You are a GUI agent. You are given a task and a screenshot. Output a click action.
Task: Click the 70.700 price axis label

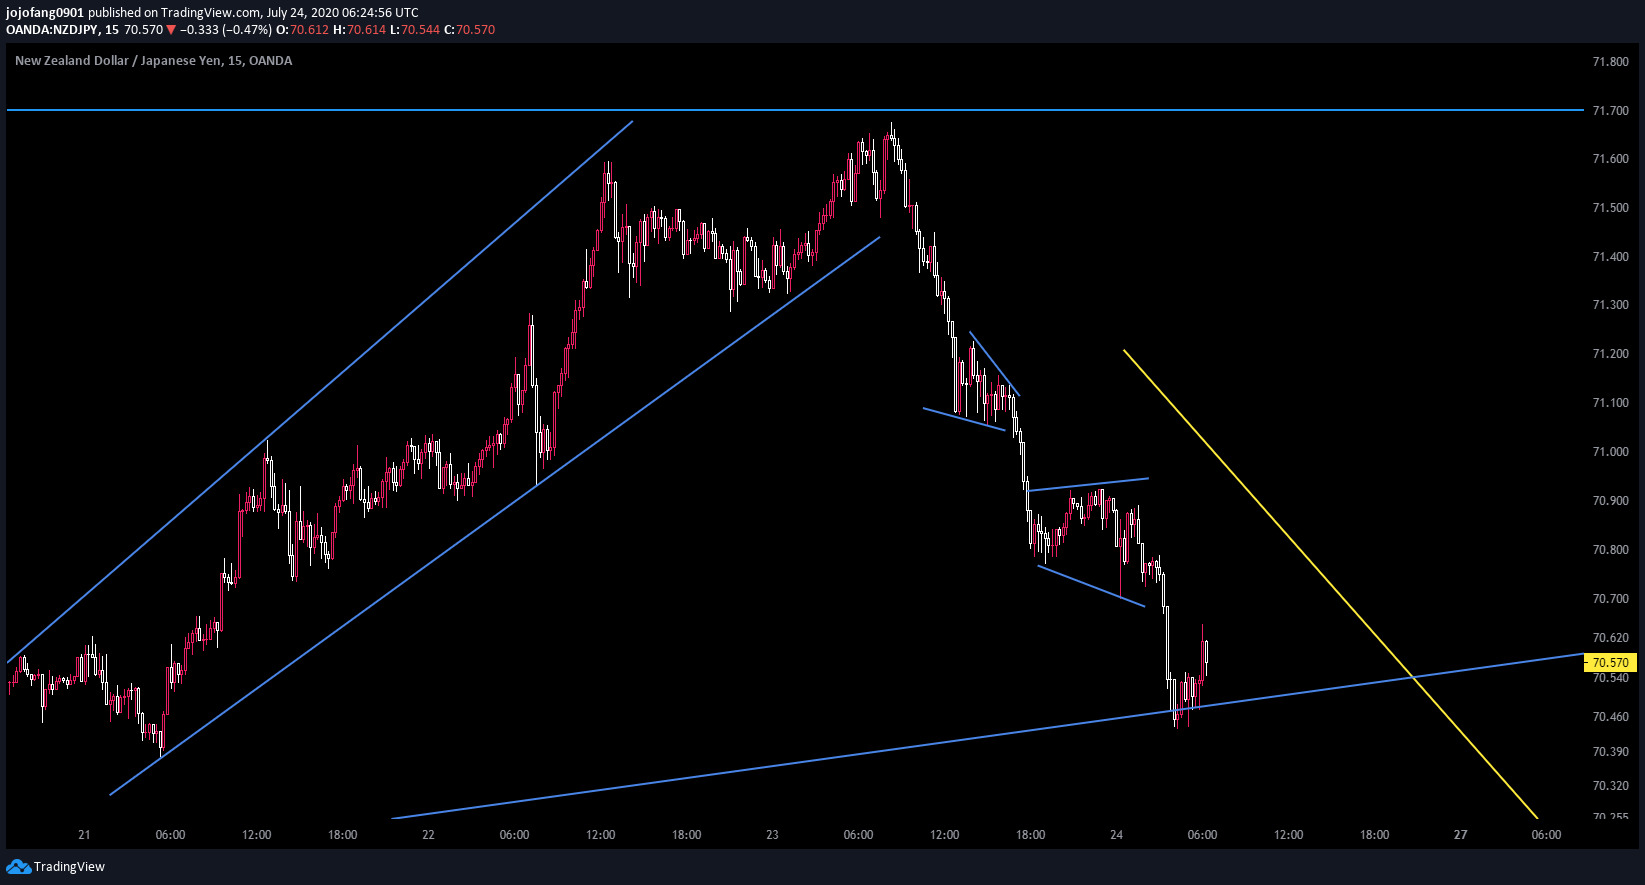(x=1610, y=599)
